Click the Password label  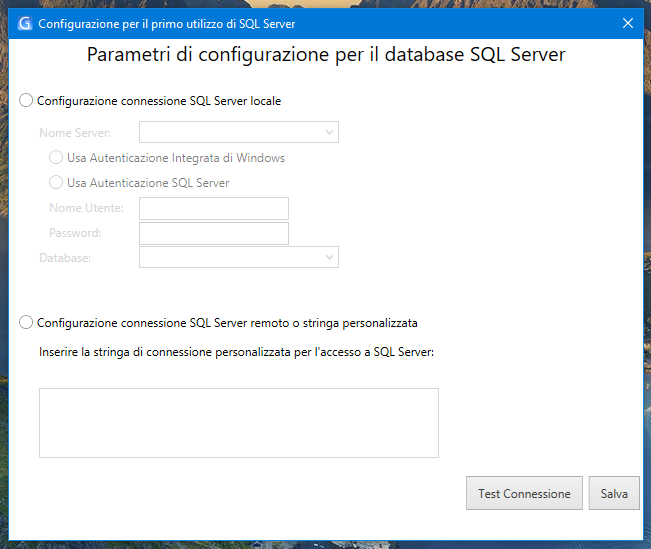pyautogui.click(x=75, y=233)
